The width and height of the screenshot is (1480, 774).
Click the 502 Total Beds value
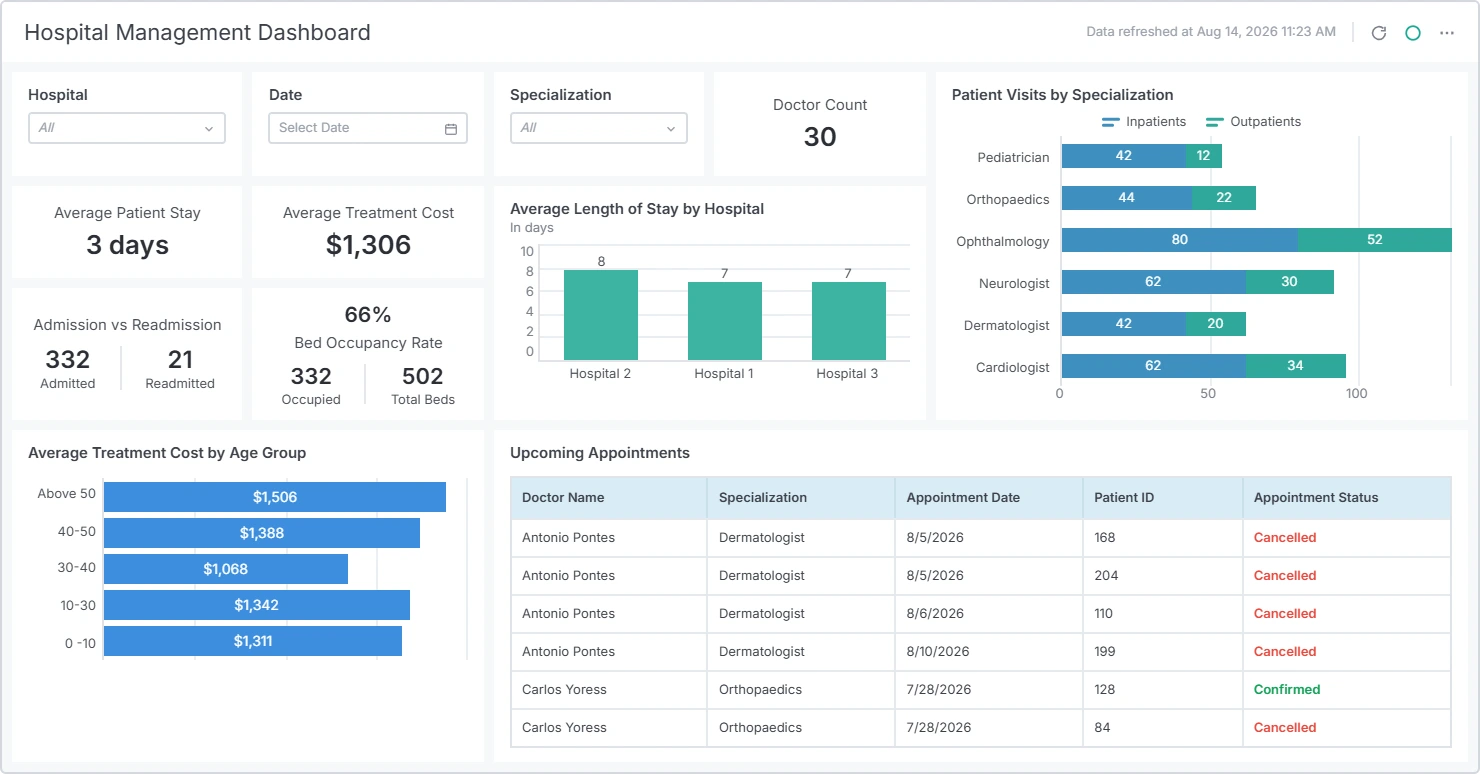pos(423,377)
